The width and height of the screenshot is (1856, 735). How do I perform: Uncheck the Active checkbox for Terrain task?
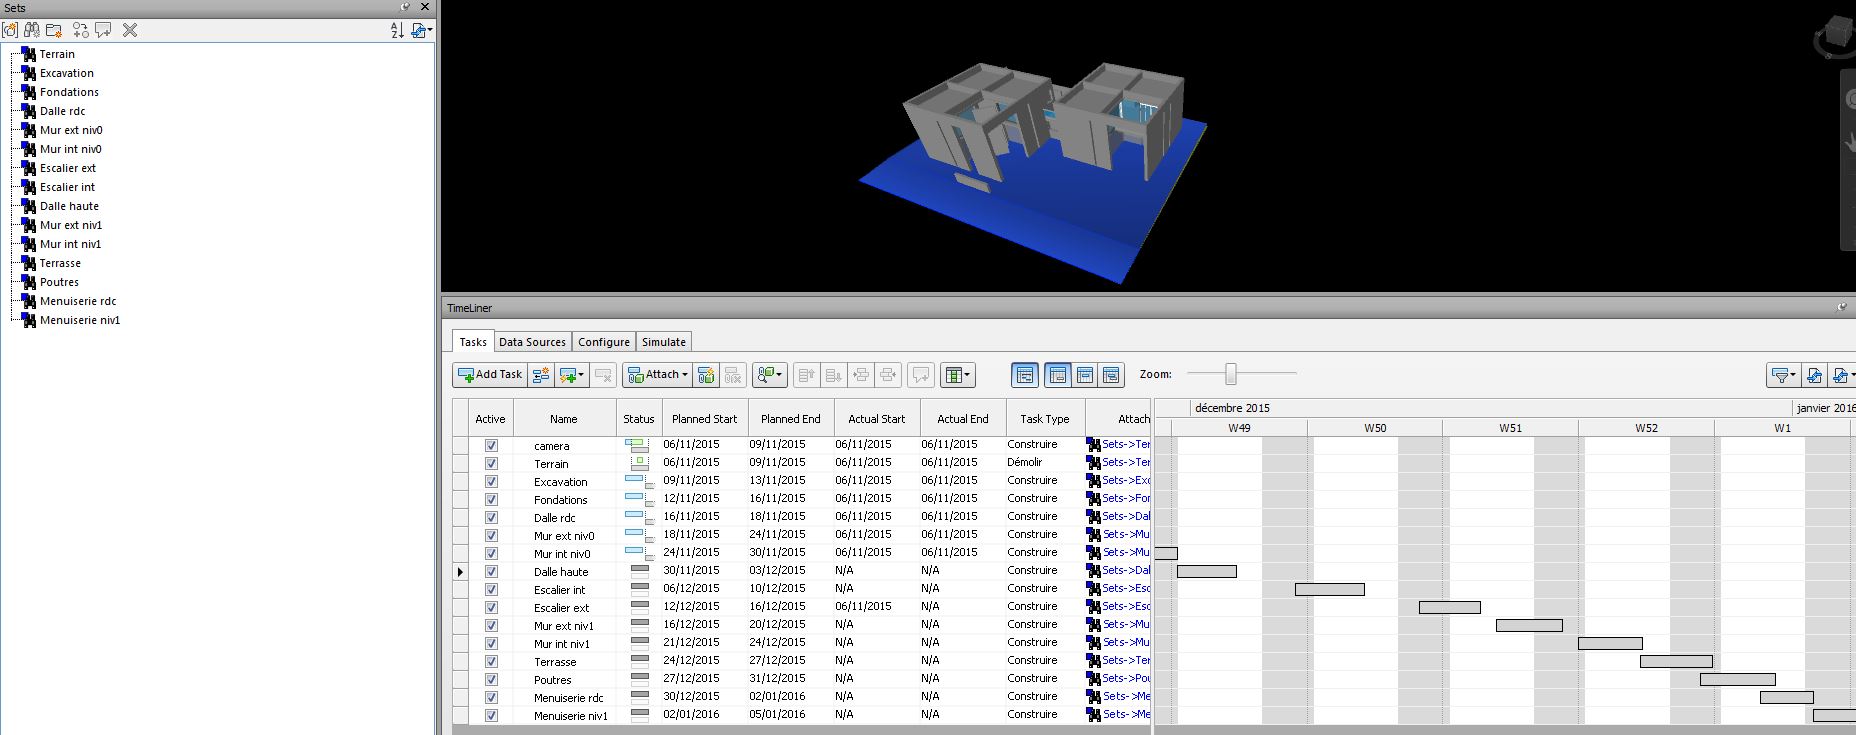(491, 464)
